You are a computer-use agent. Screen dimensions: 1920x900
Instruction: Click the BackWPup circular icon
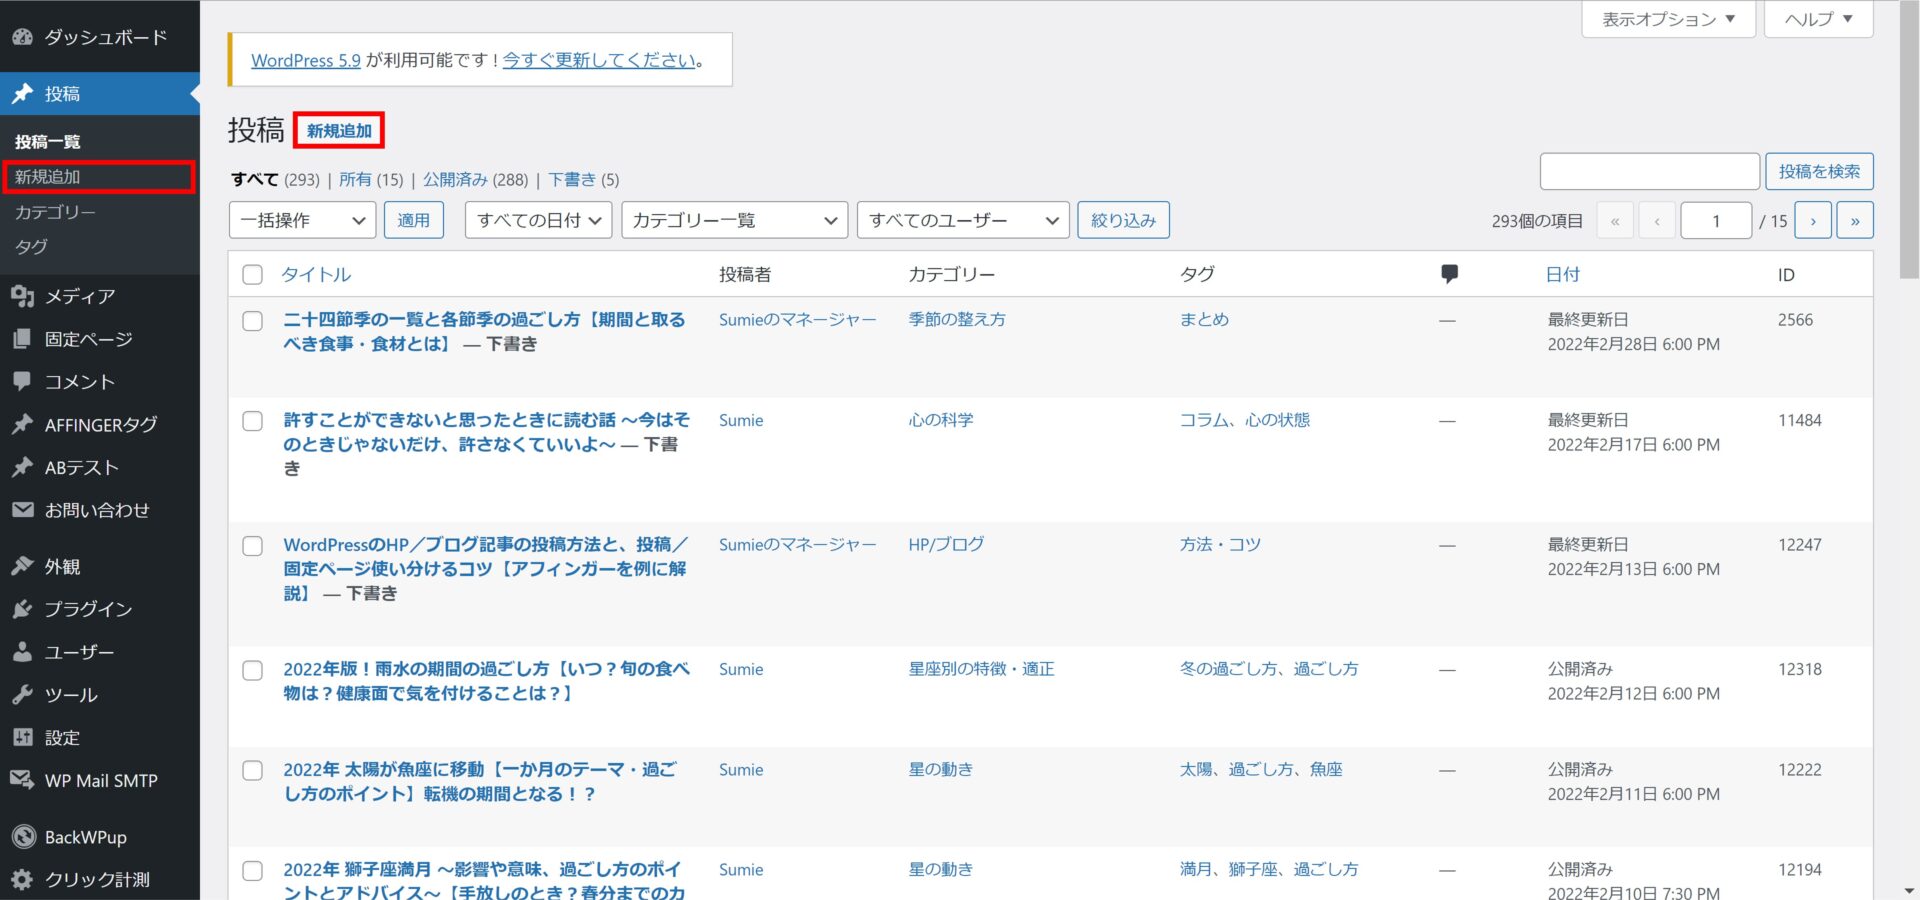pos(24,837)
